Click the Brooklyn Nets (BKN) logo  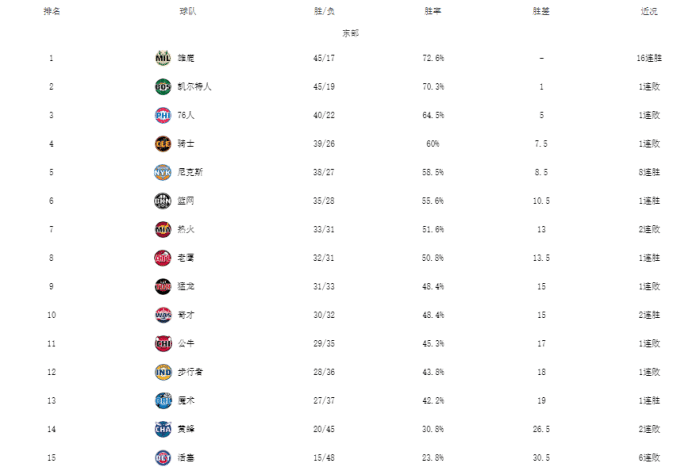point(163,201)
